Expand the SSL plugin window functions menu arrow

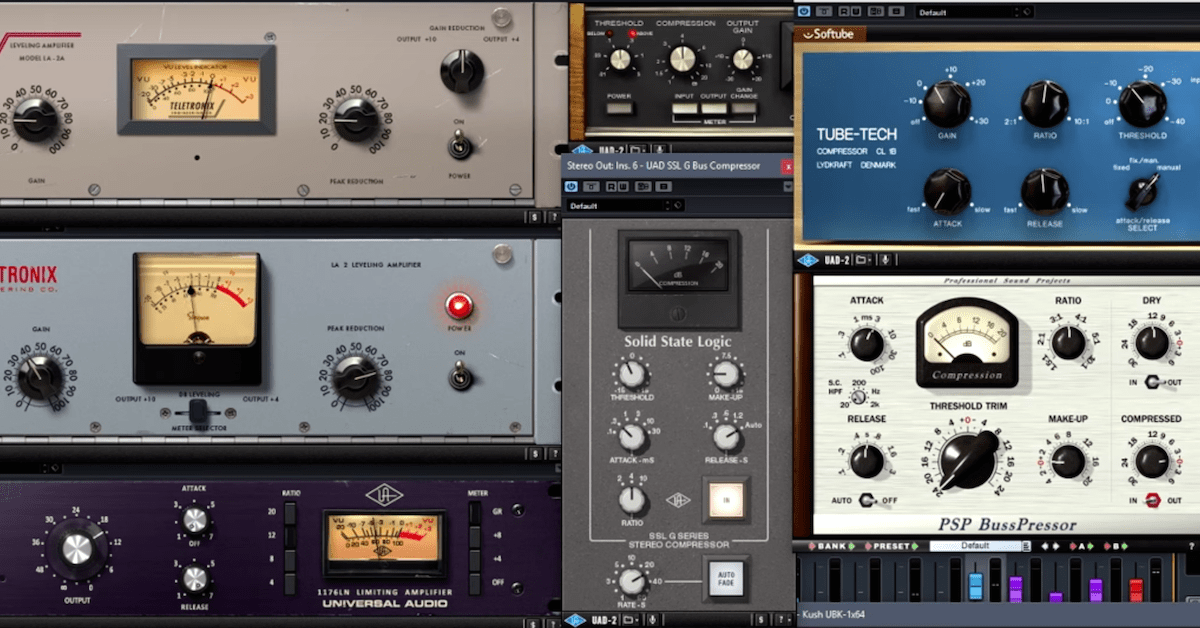point(787,187)
